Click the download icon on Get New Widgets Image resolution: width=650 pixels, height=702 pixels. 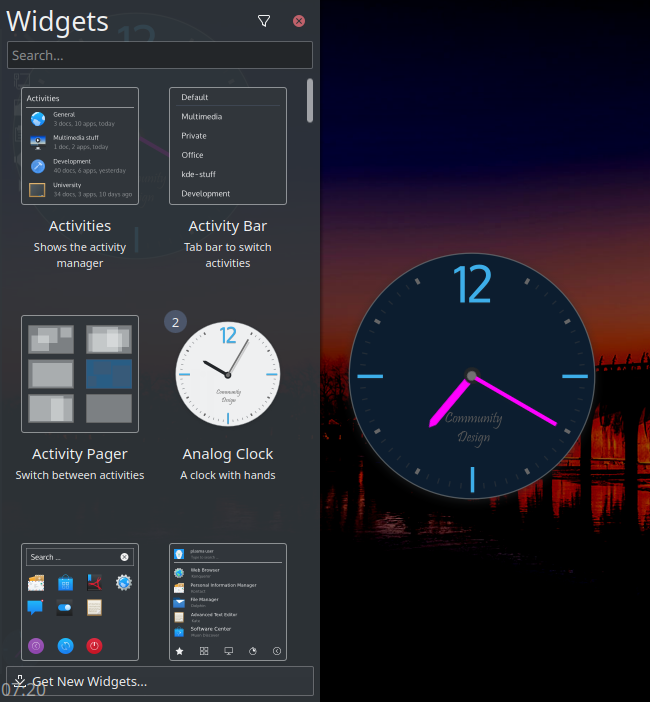click(x=19, y=681)
